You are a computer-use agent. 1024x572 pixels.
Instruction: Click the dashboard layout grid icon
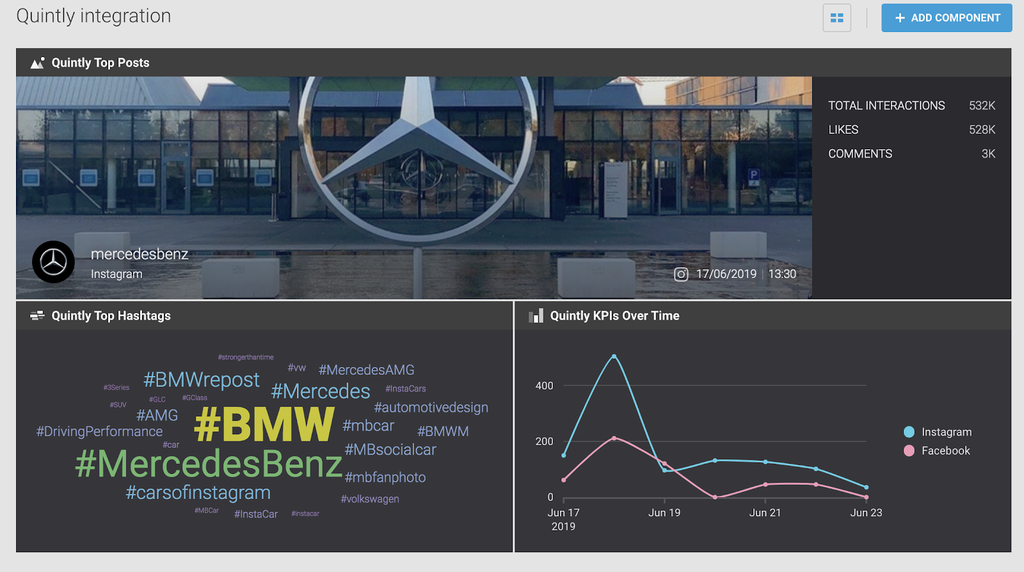click(x=836, y=18)
